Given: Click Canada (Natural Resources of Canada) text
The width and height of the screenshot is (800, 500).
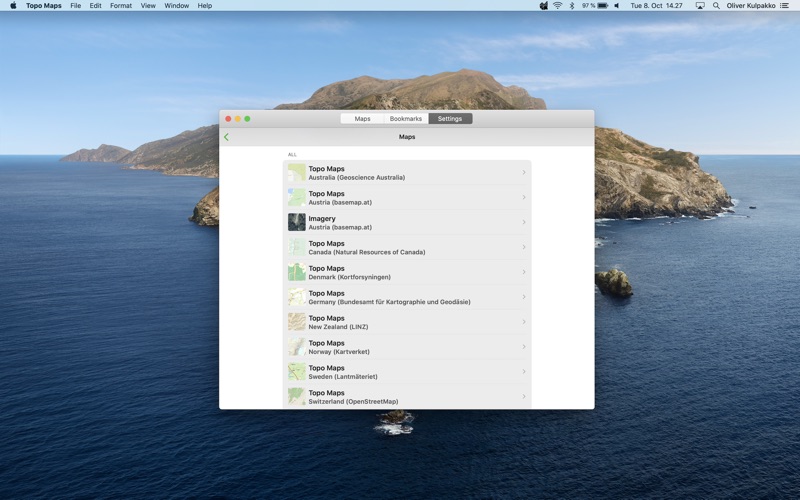Looking at the screenshot, I should pyautogui.click(x=367, y=252).
